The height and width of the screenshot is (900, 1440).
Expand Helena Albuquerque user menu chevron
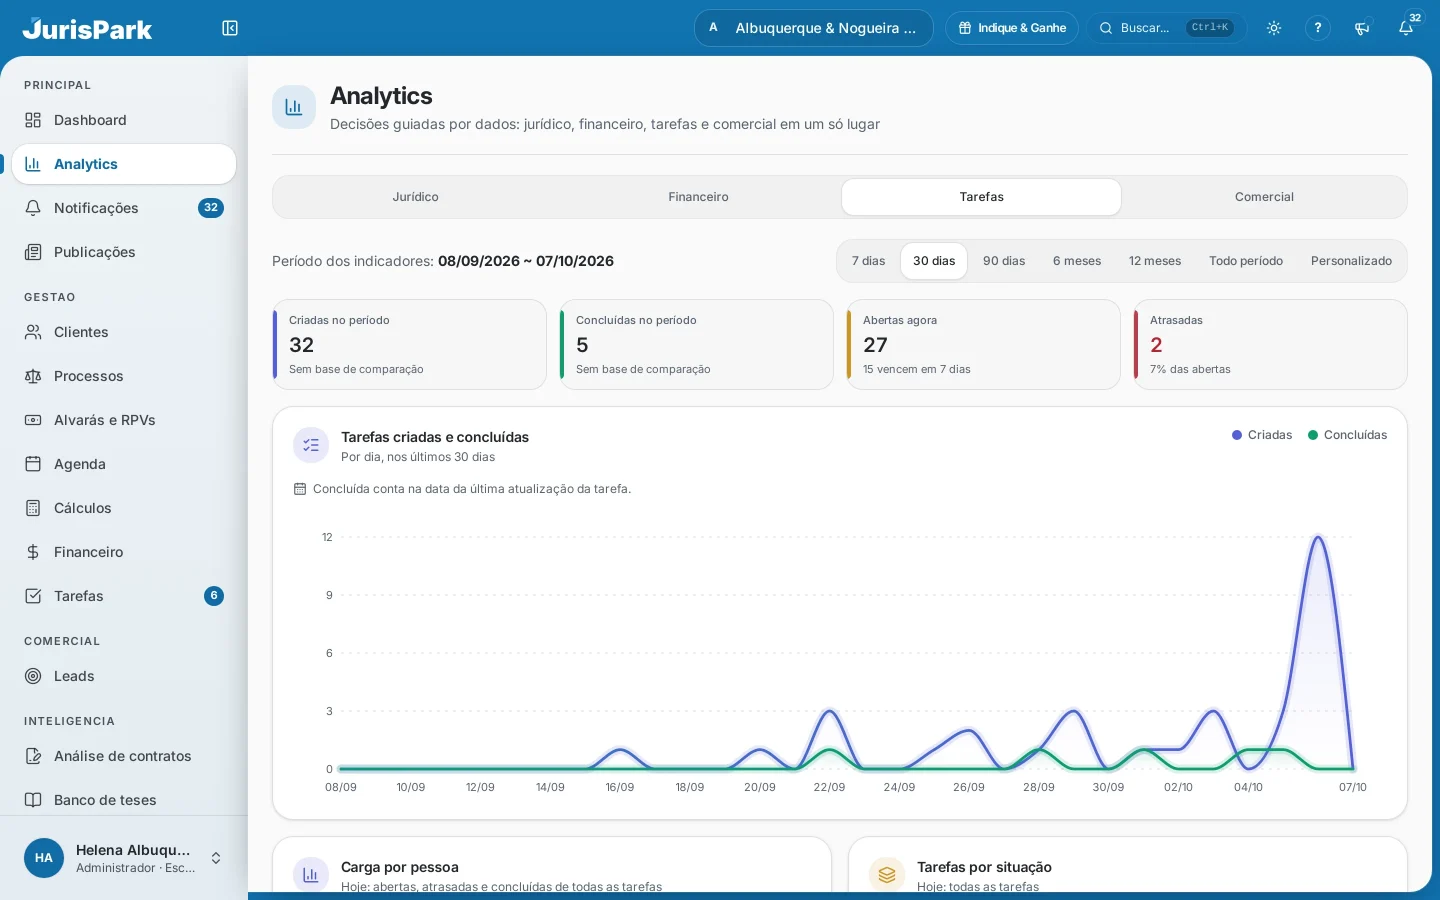[216, 858]
